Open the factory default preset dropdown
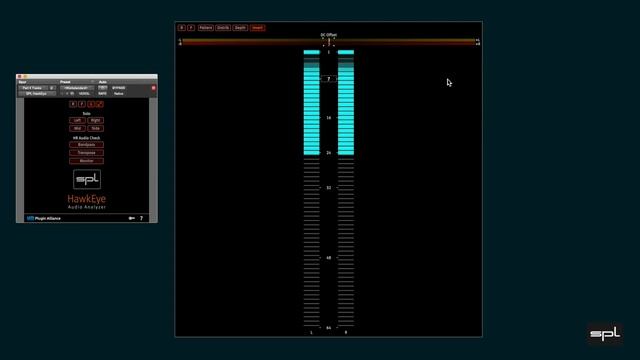This screenshot has height=360, width=640. (77, 88)
